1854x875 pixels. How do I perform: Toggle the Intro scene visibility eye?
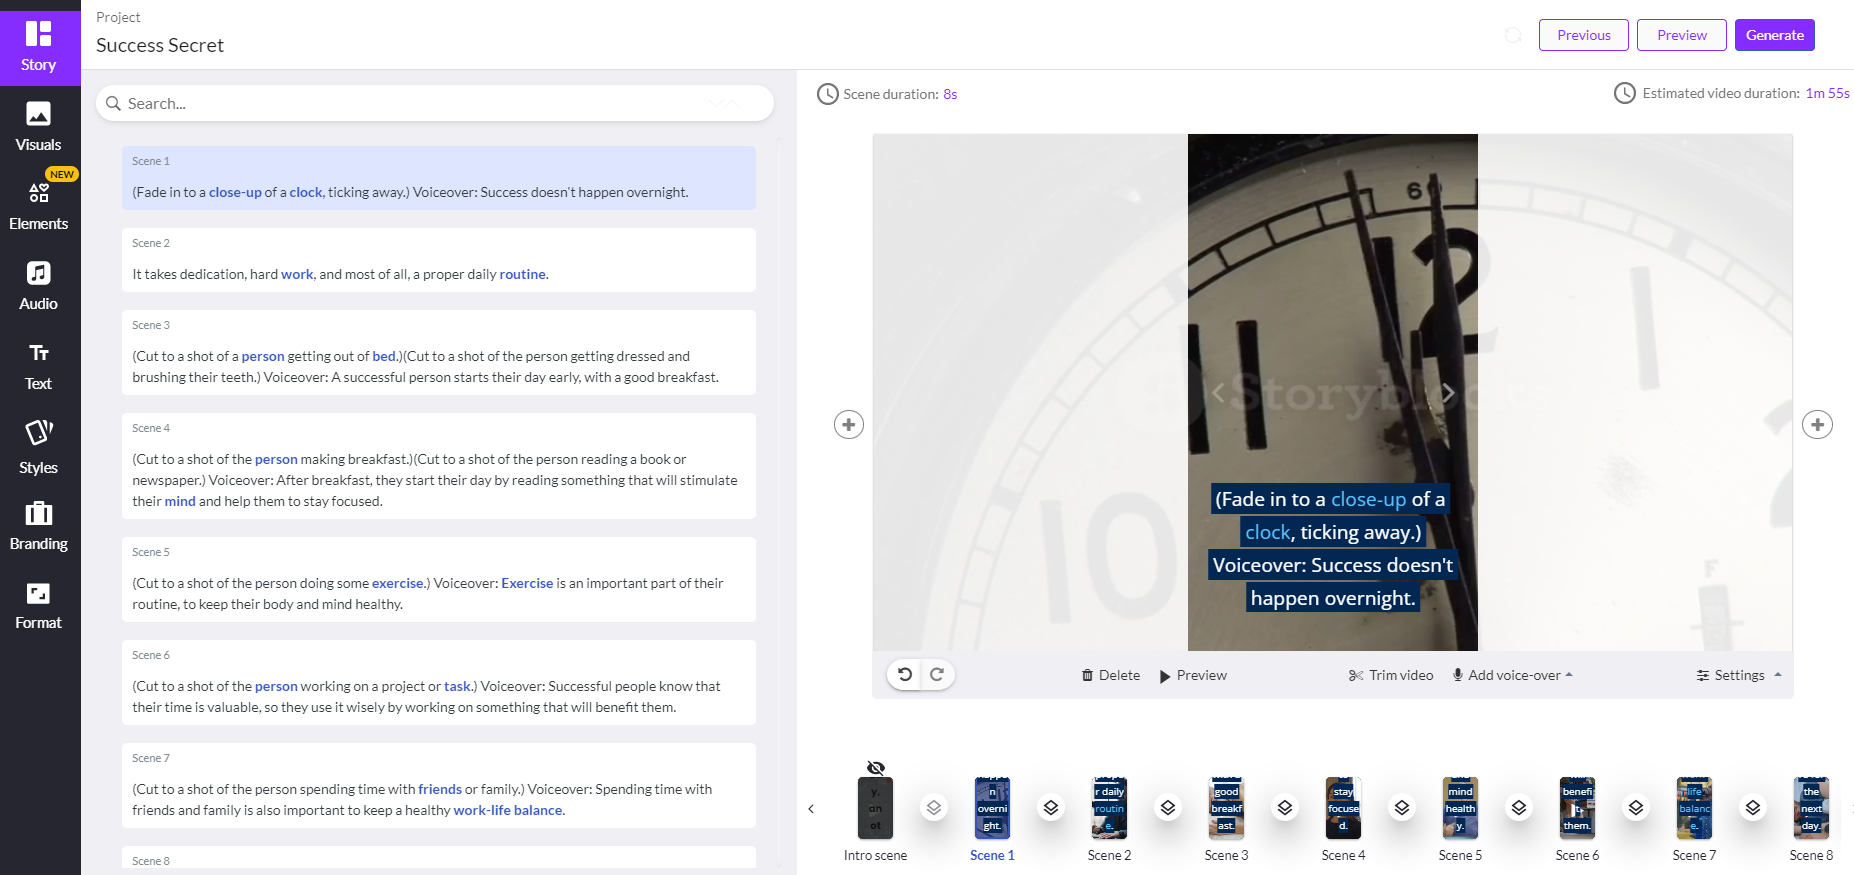pyautogui.click(x=876, y=768)
